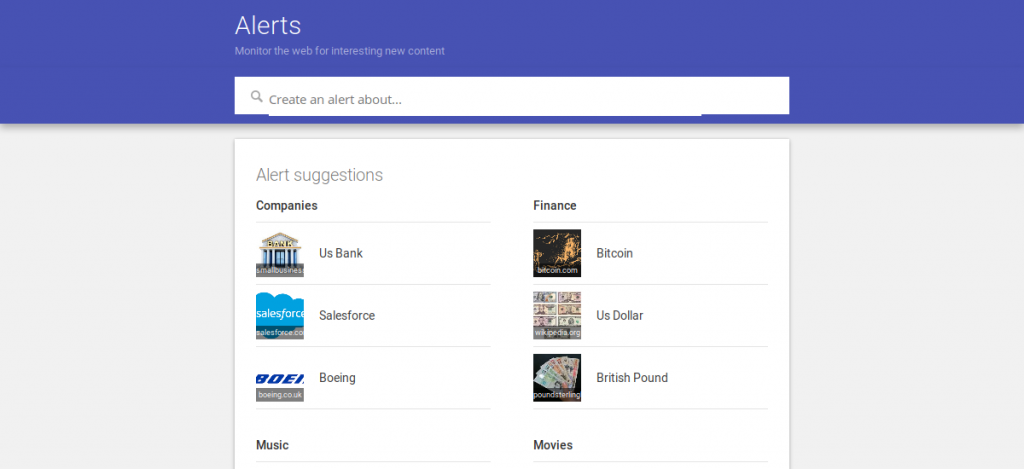
Task: Click the Us Dollar banknotes thumbnail
Action: pyautogui.click(x=557, y=315)
